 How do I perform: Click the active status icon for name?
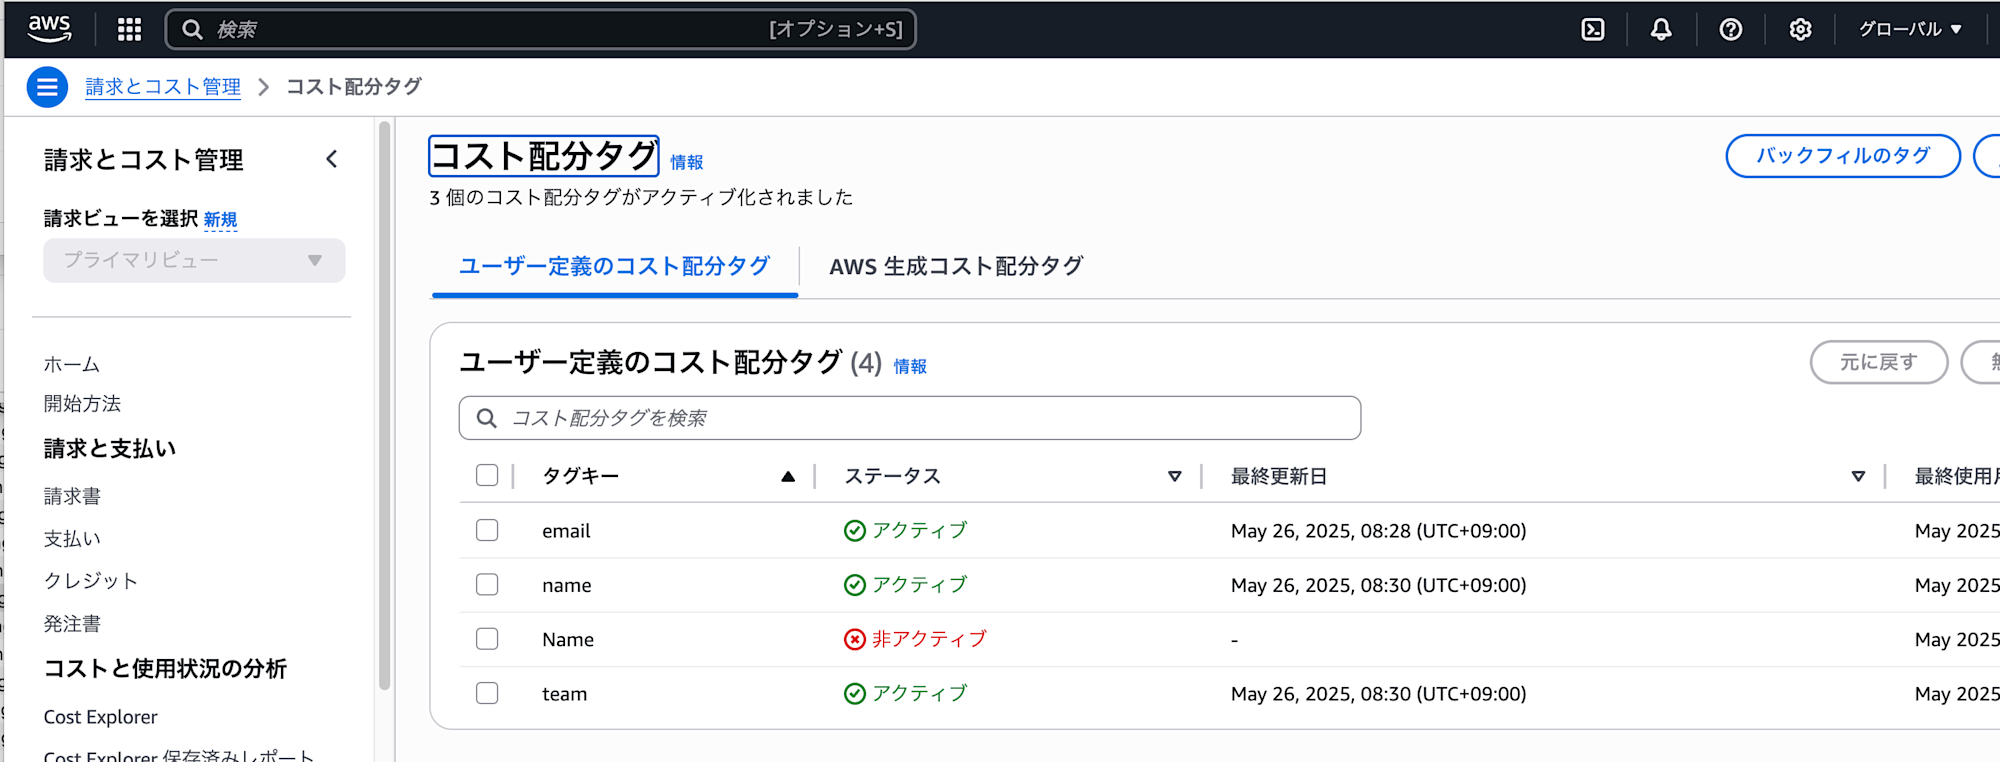(x=855, y=585)
